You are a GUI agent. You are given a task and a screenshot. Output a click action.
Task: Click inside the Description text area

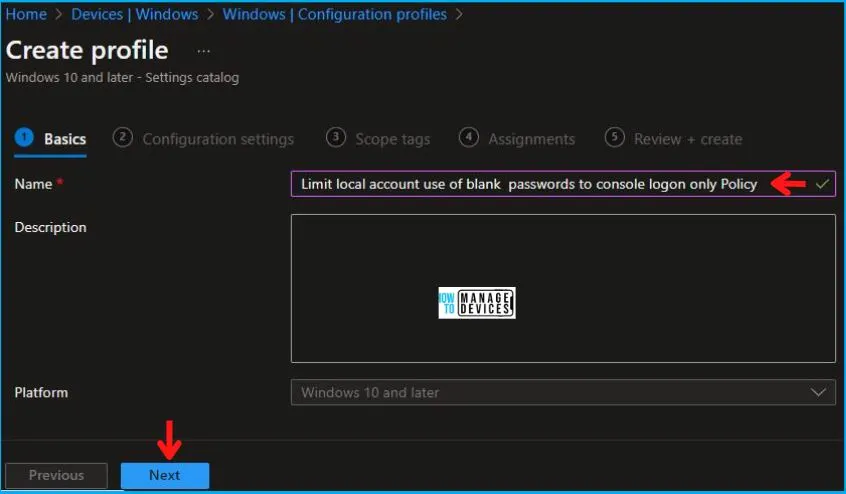point(563,289)
